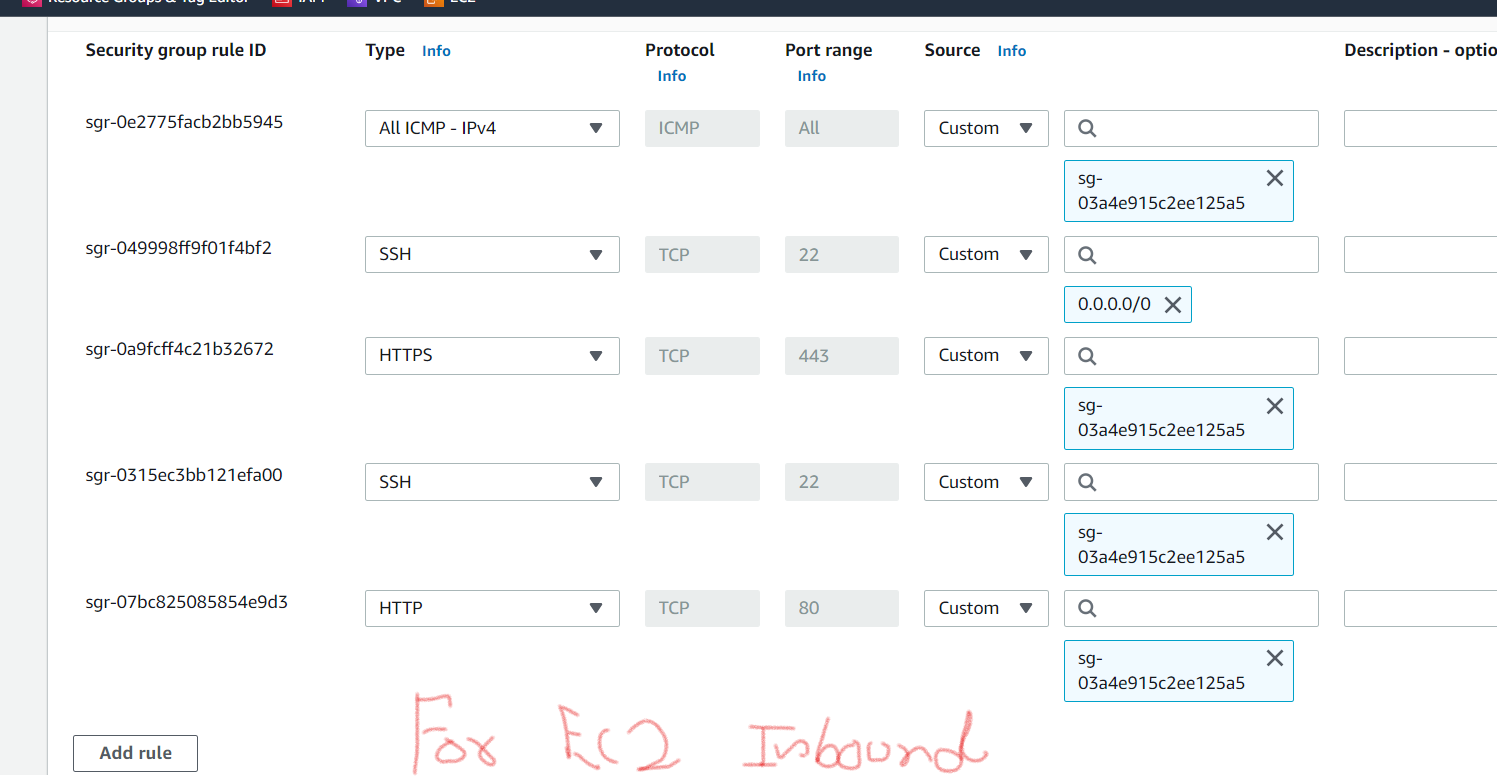Screen dimensions: 1497x777
Task: Open the Info link beside Source
Action: coord(1012,50)
